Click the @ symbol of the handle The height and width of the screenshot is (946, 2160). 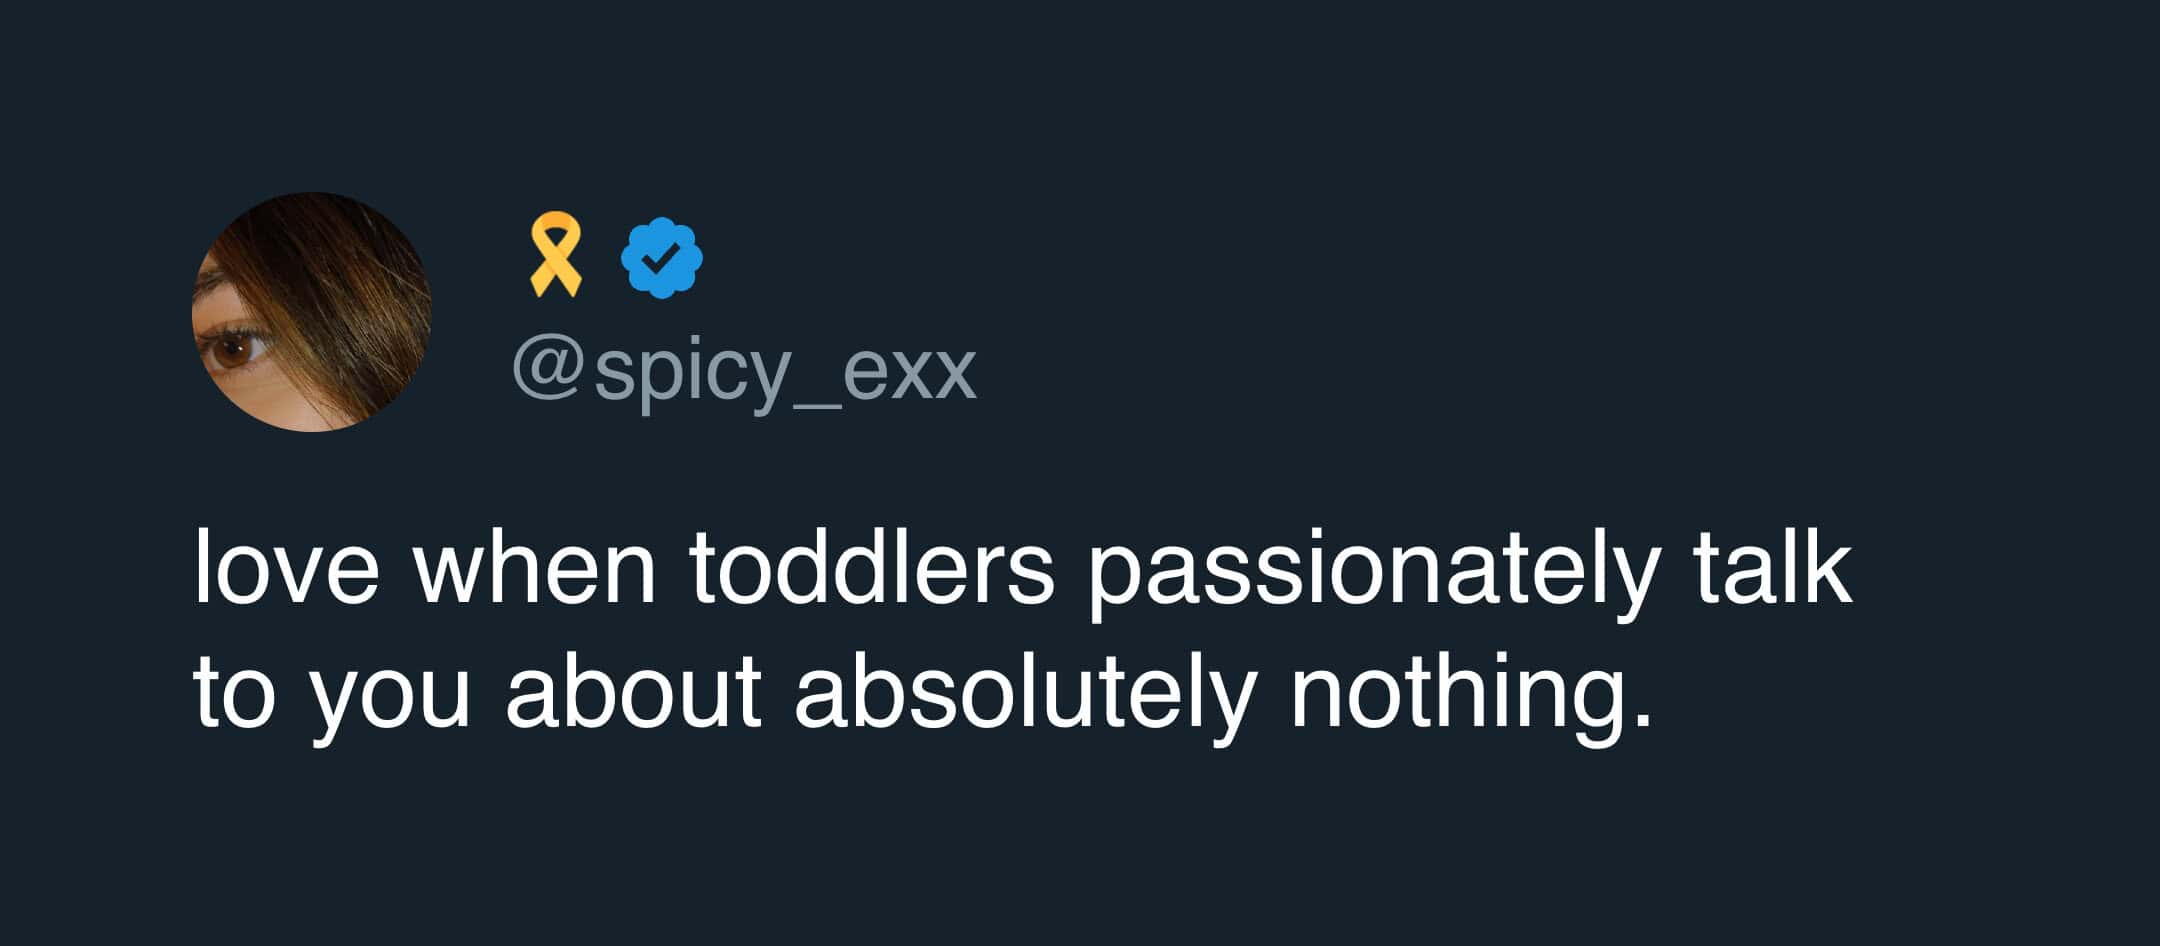(547, 370)
